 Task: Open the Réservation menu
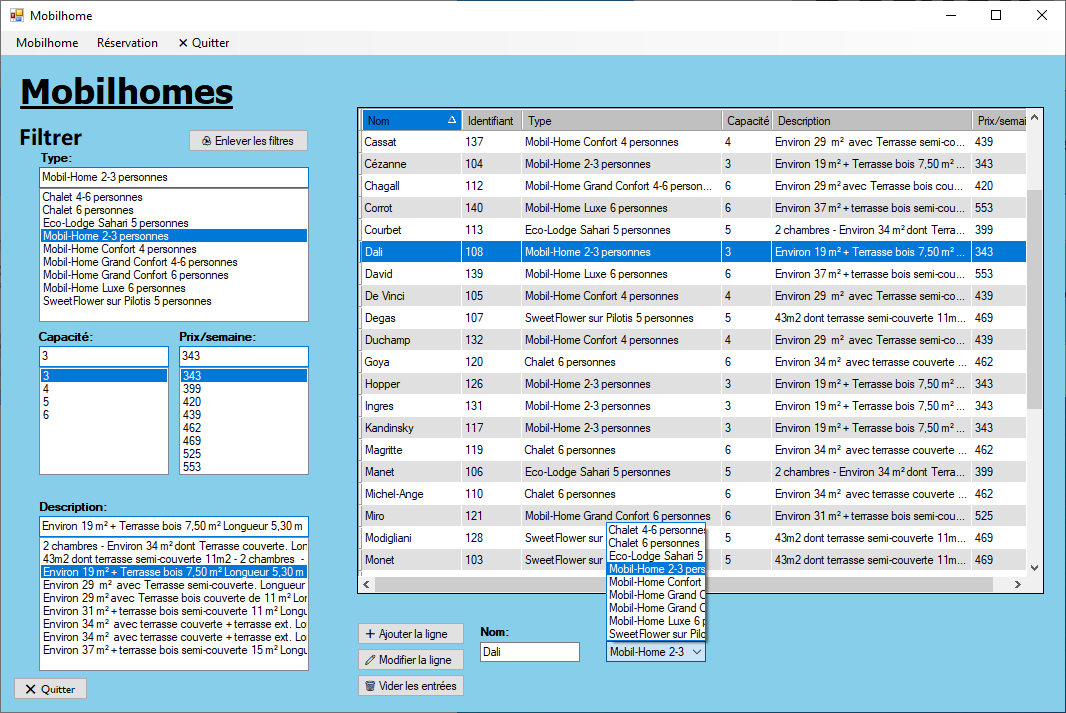(x=127, y=43)
